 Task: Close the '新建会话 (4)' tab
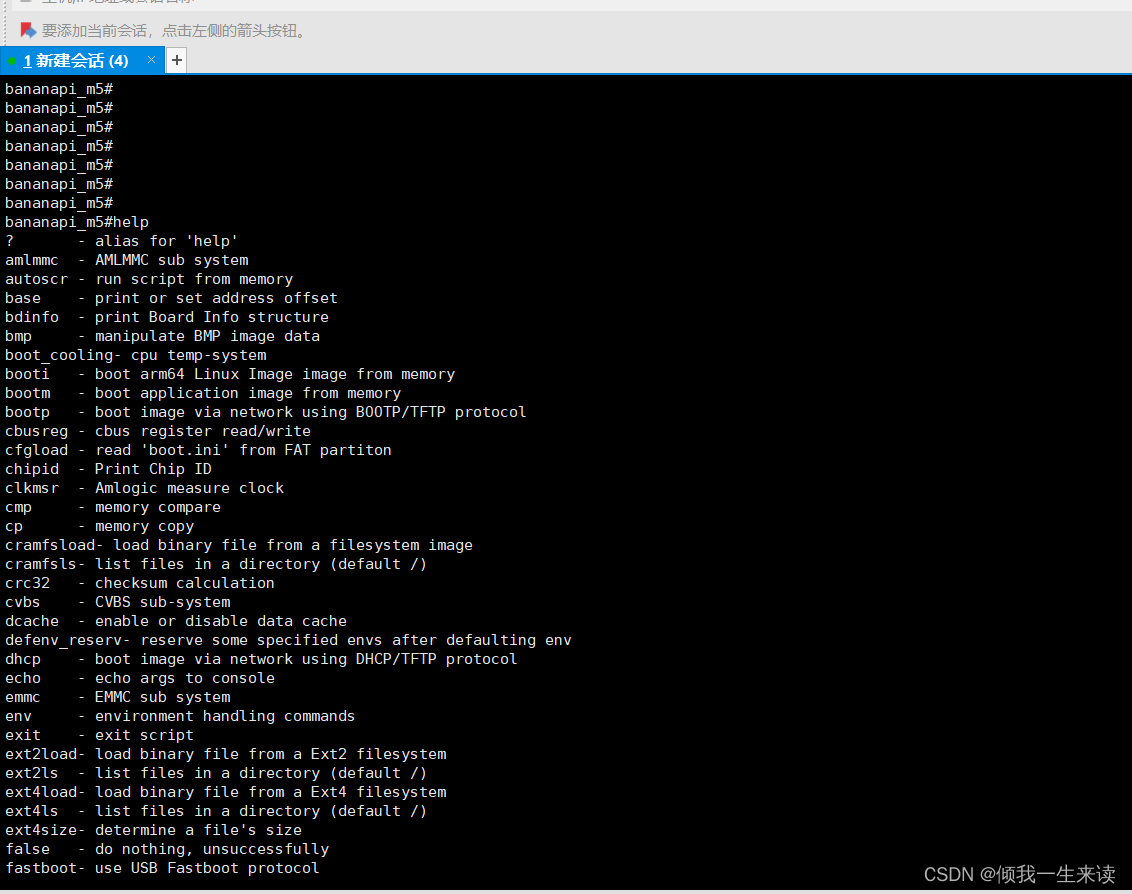pyautogui.click(x=151, y=60)
